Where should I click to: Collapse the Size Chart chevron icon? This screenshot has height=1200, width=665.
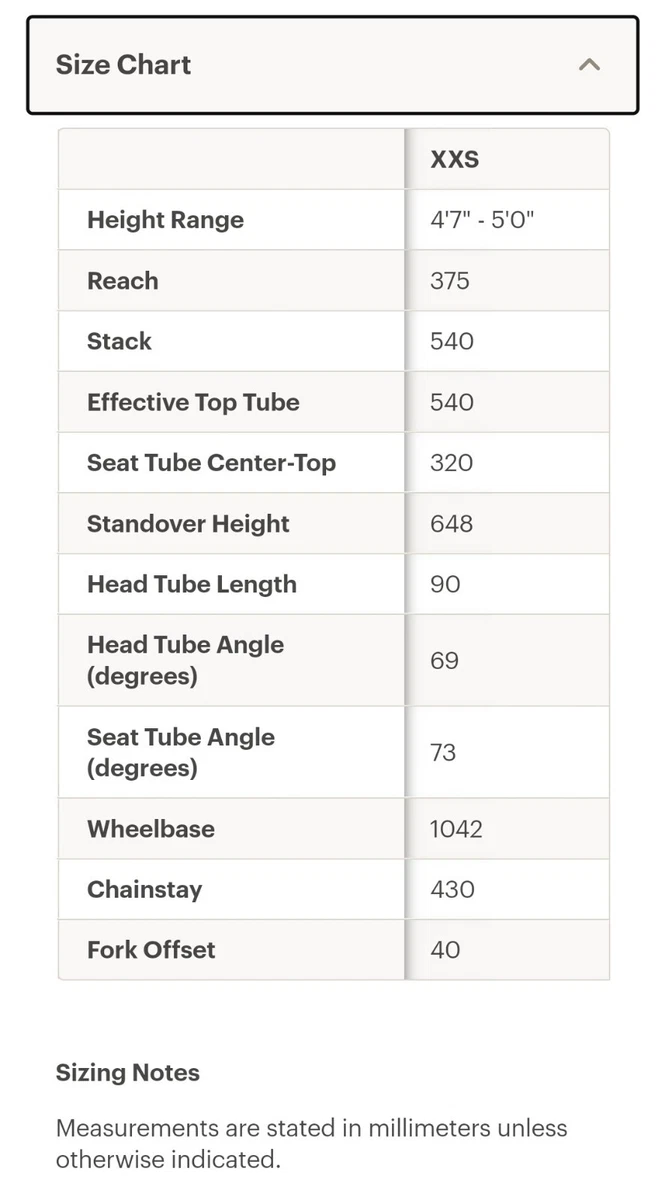tap(590, 65)
